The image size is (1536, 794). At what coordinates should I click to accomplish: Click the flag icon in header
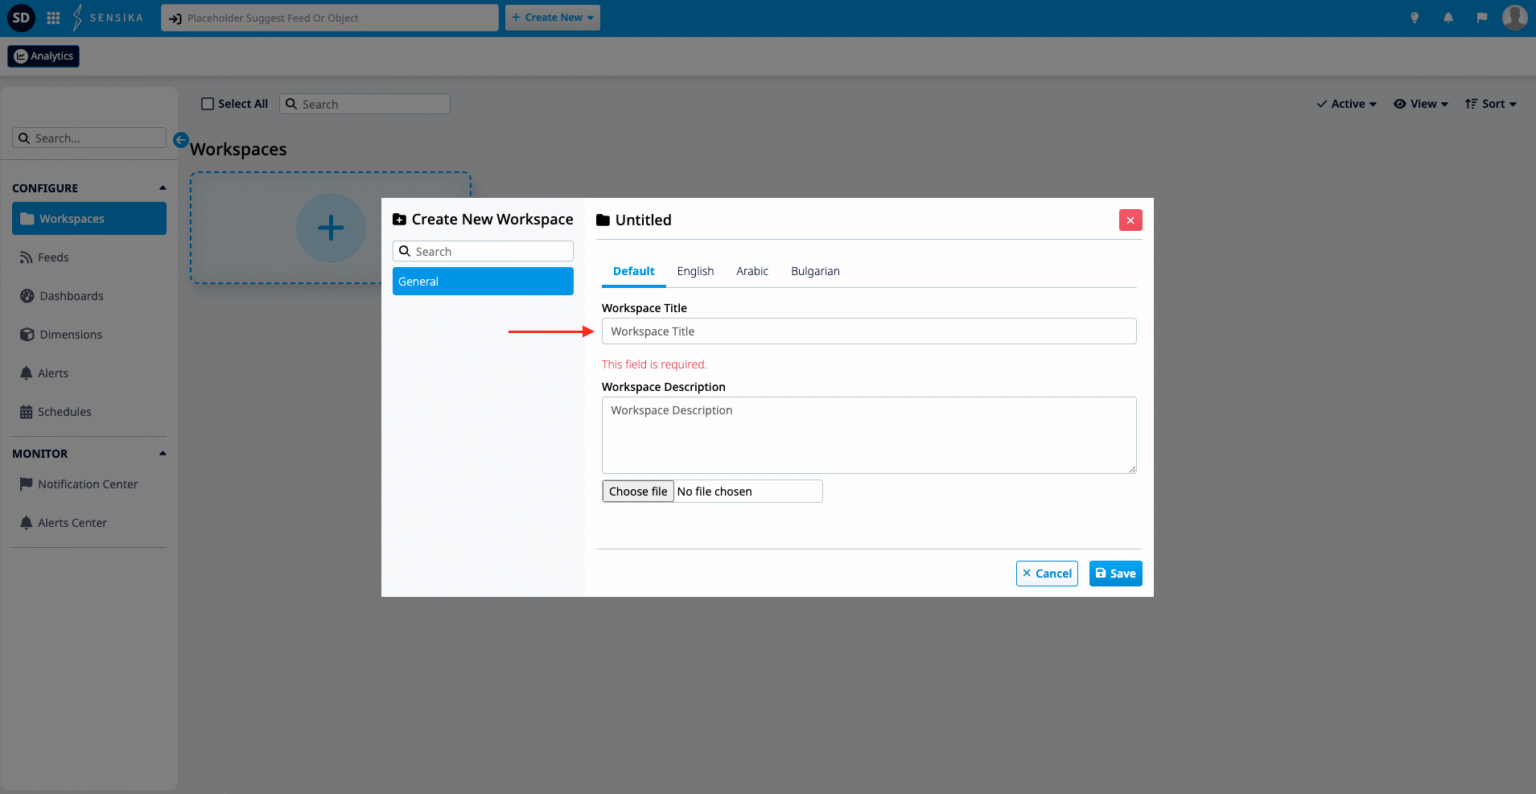pyautogui.click(x=1481, y=18)
